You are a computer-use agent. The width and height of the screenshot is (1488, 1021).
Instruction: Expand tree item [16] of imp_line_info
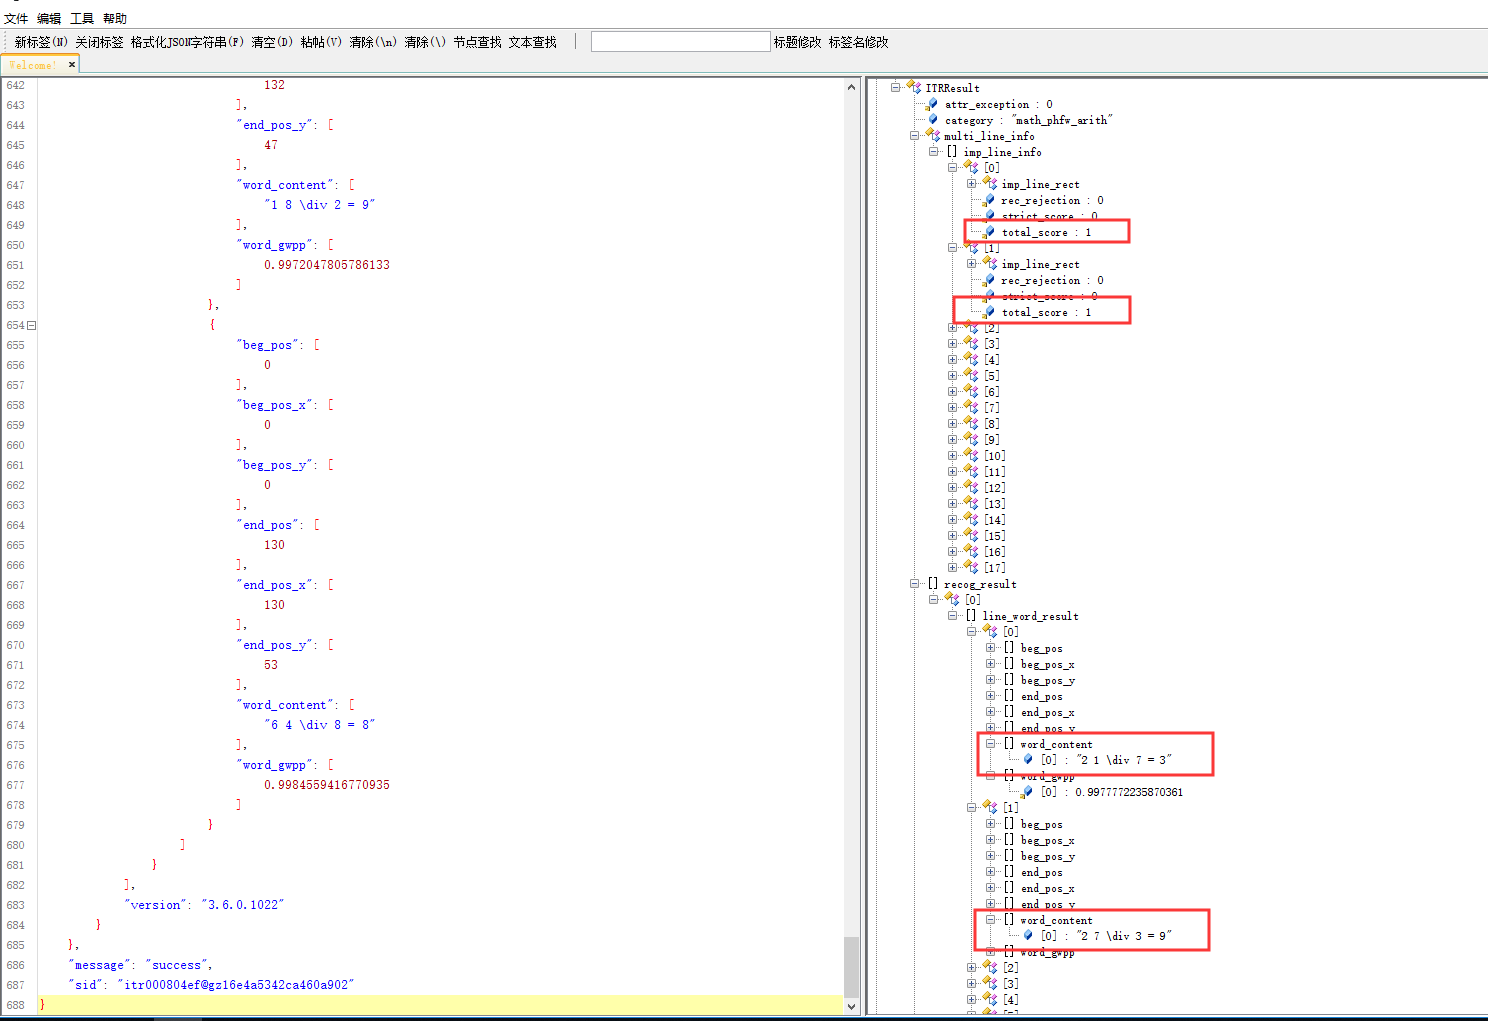tap(953, 552)
